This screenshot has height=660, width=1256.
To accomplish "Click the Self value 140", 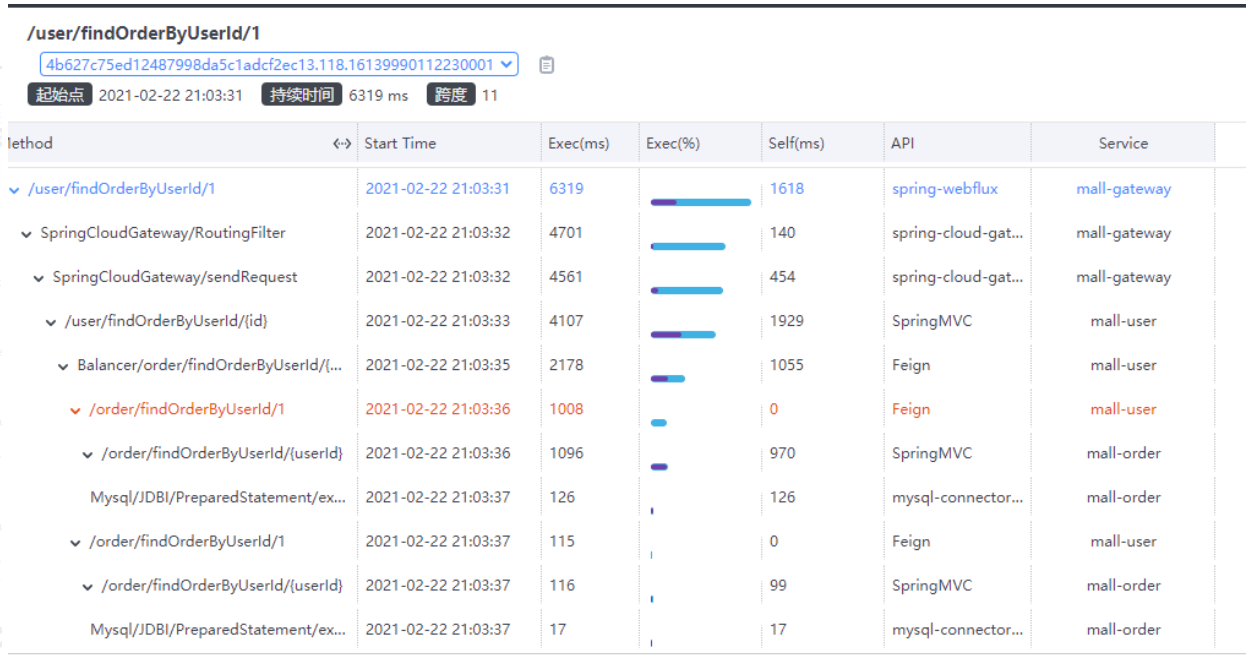I will tap(783, 232).
